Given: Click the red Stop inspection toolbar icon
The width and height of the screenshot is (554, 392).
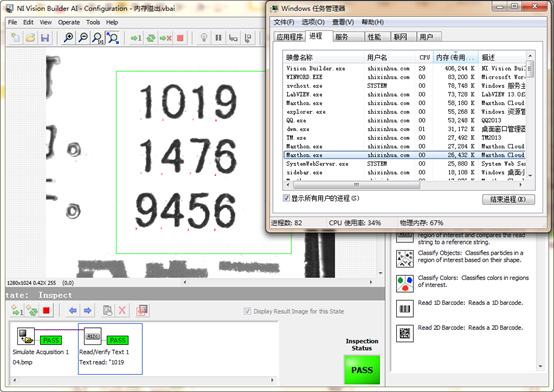Looking at the screenshot, I should (x=180, y=38).
